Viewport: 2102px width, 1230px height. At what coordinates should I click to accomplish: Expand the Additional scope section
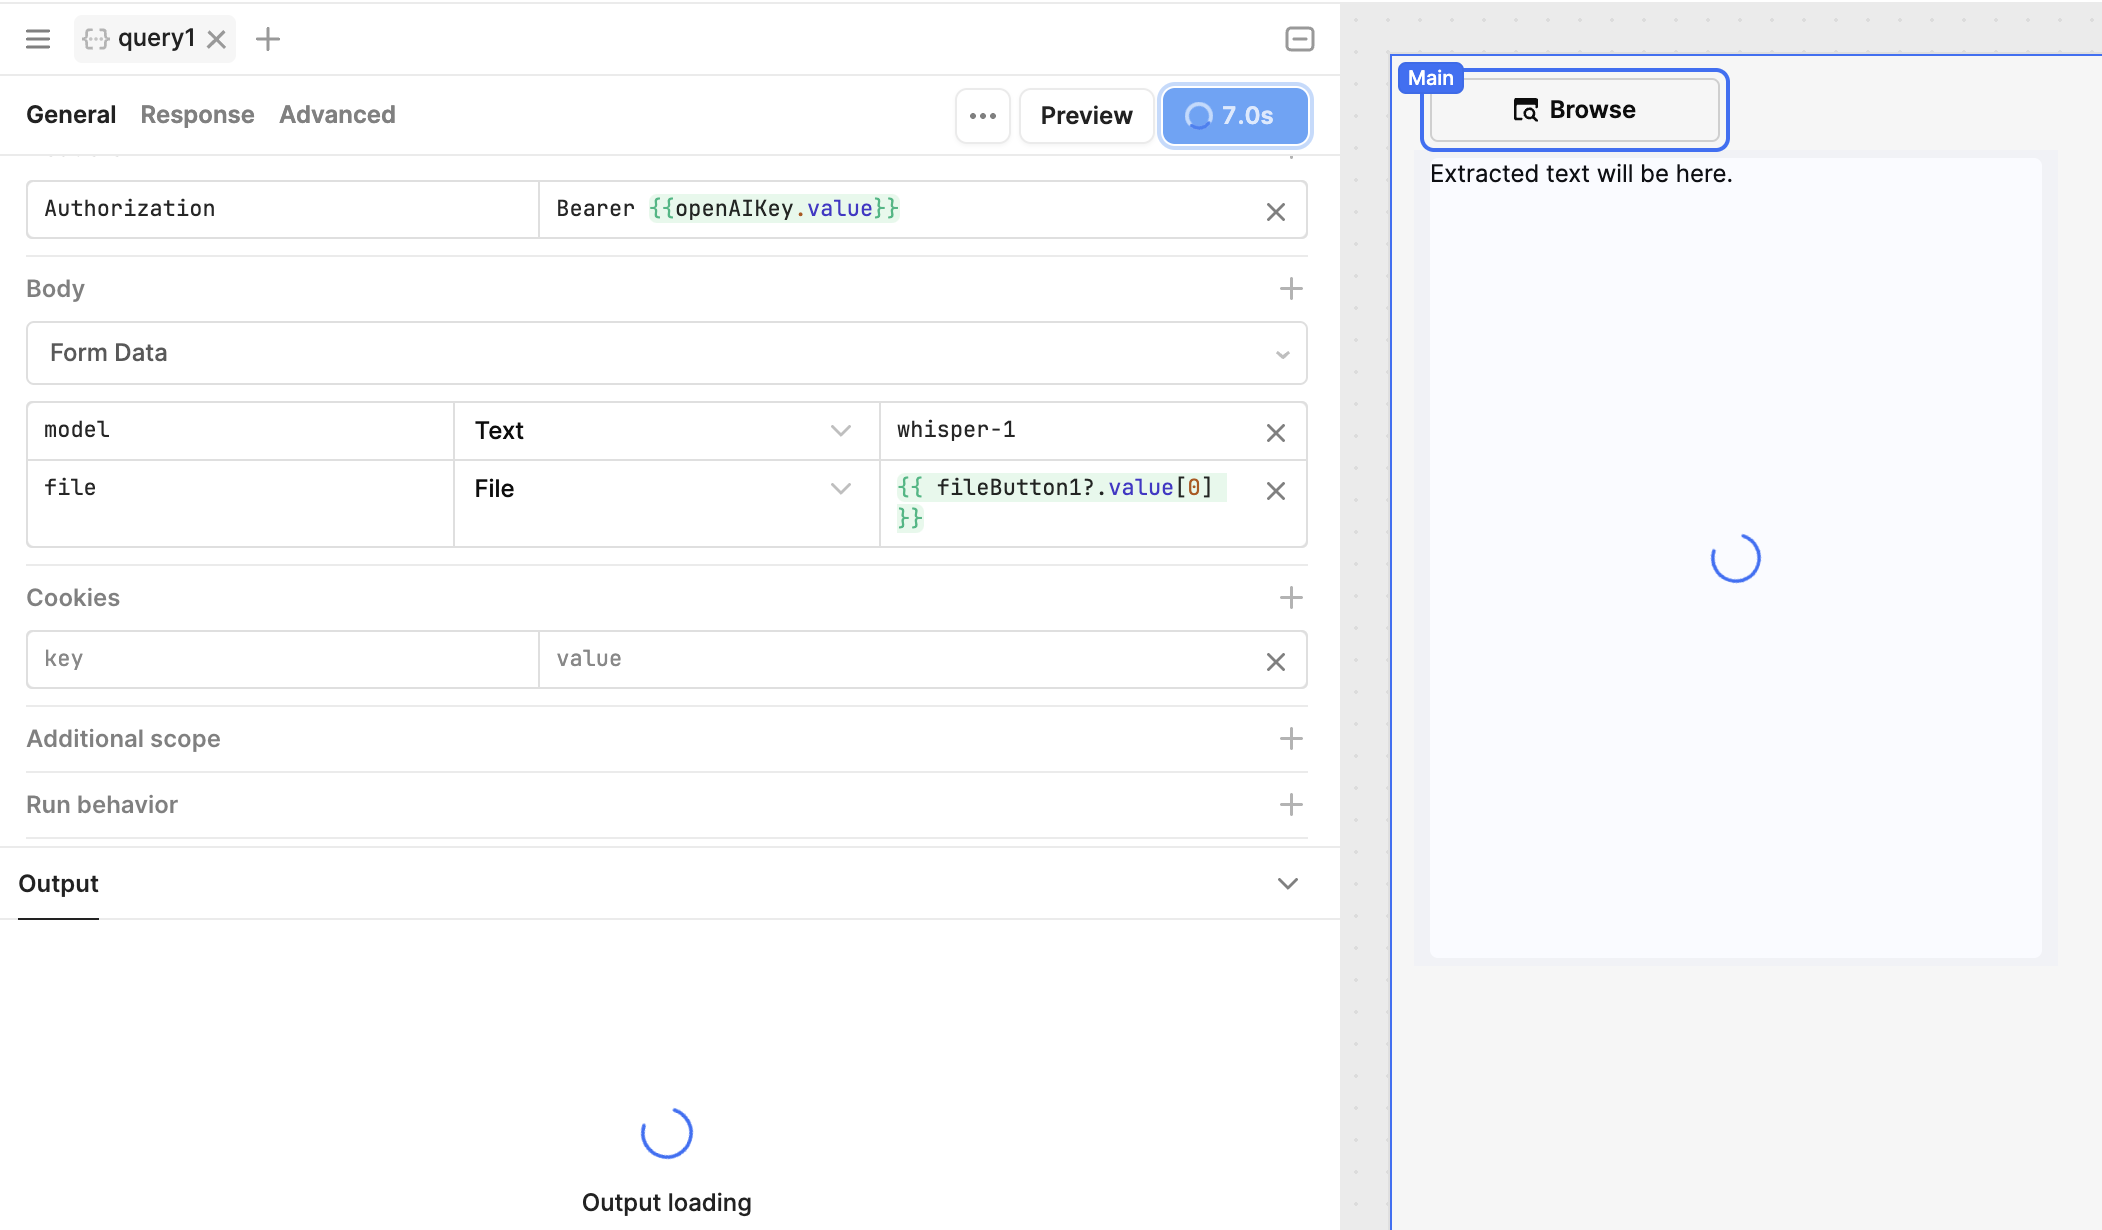1290,739
